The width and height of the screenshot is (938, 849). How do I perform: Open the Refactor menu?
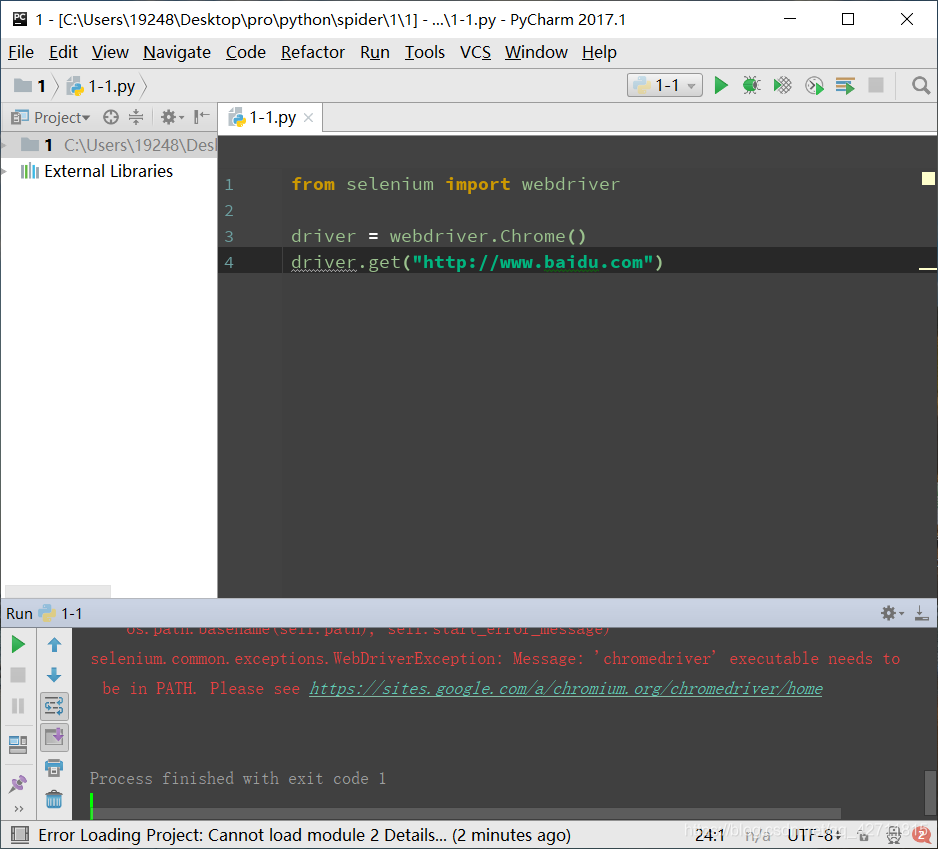point(312,52)
